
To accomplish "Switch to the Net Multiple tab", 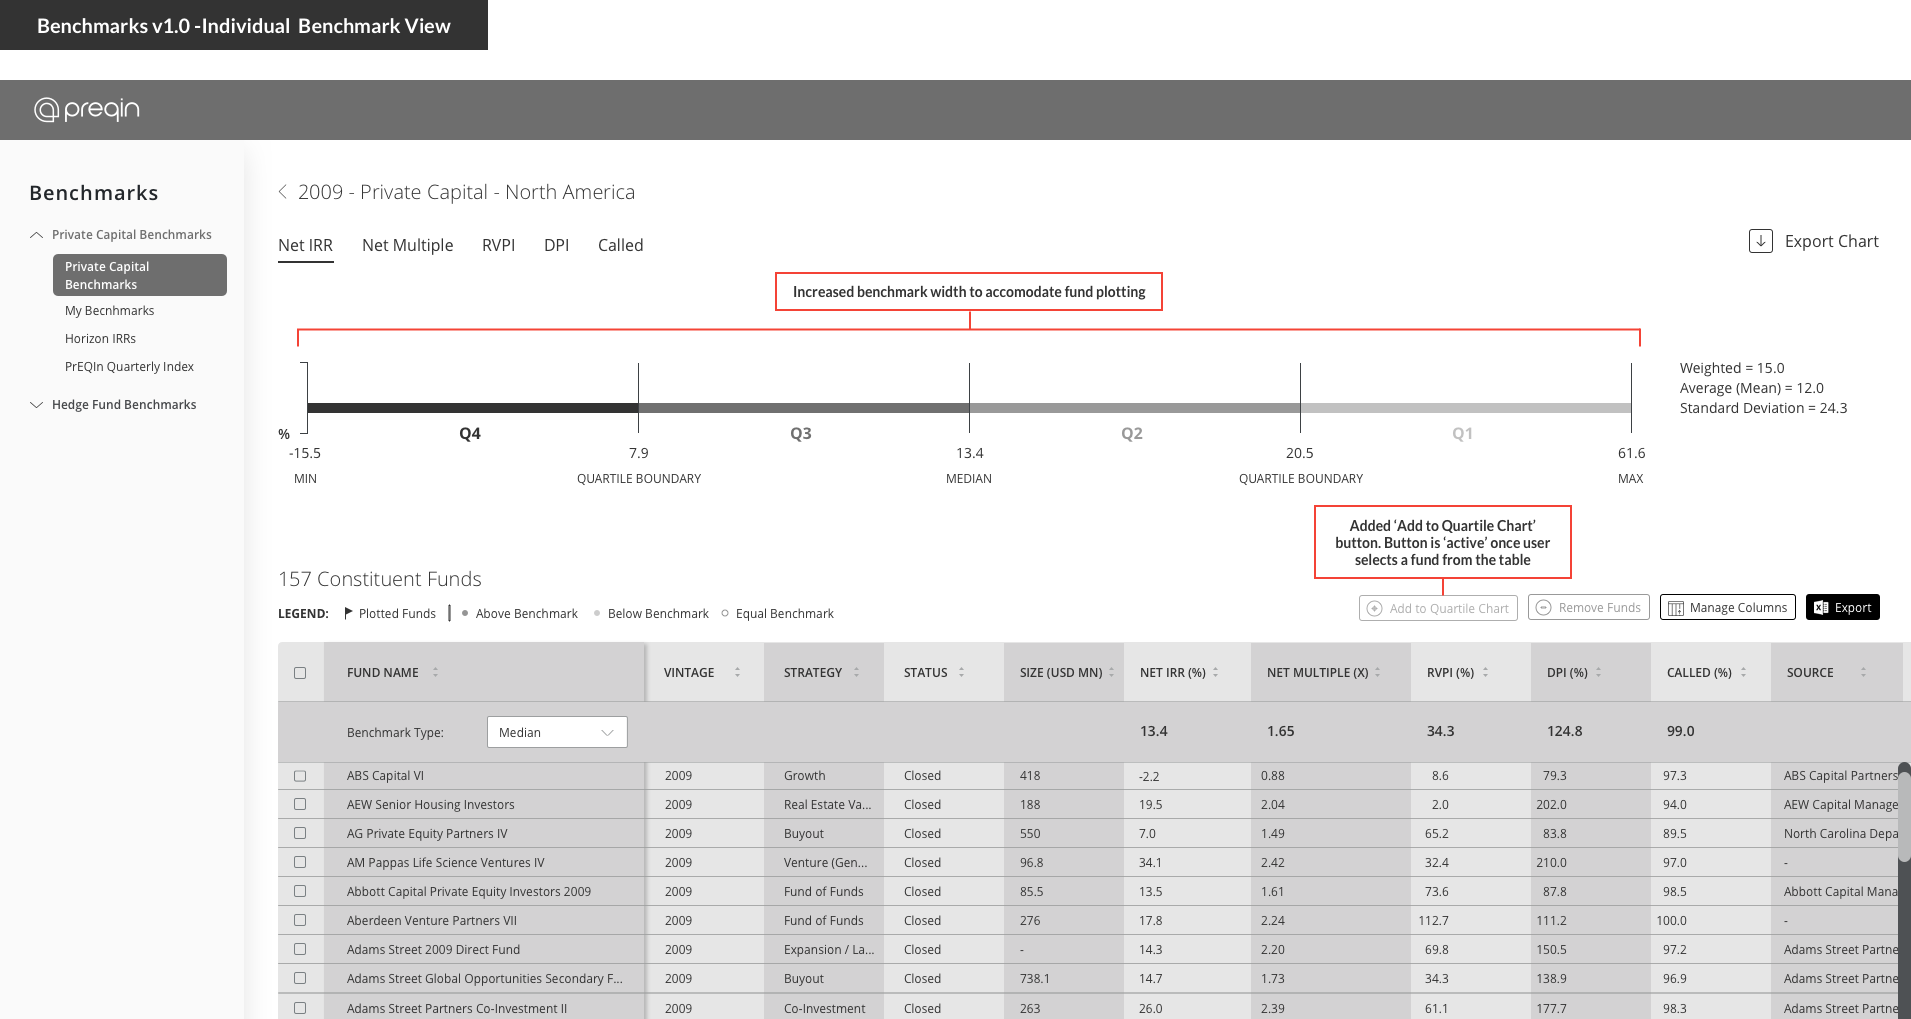I will [407, 245].
